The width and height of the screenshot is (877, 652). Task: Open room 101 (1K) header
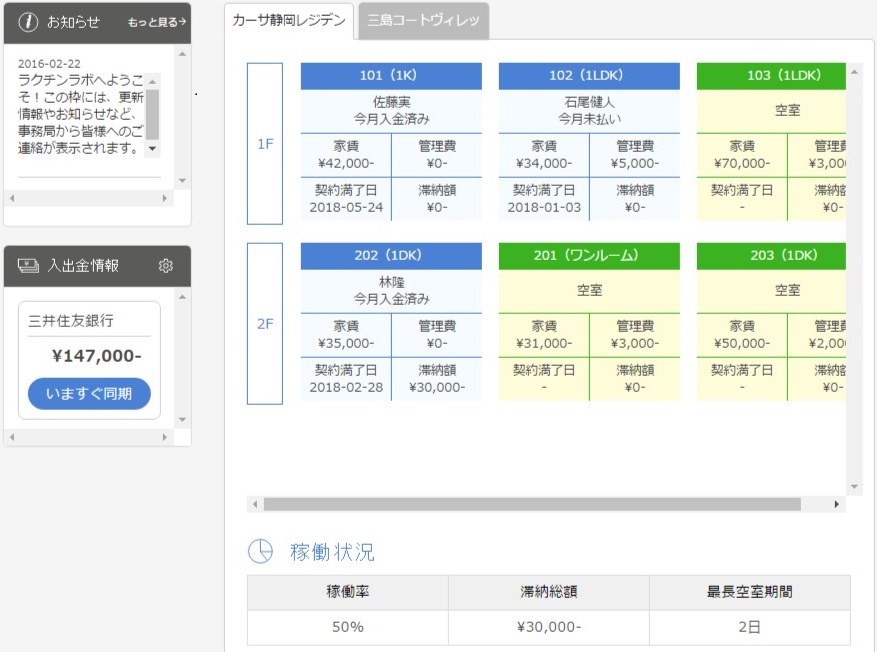[391, 75]
